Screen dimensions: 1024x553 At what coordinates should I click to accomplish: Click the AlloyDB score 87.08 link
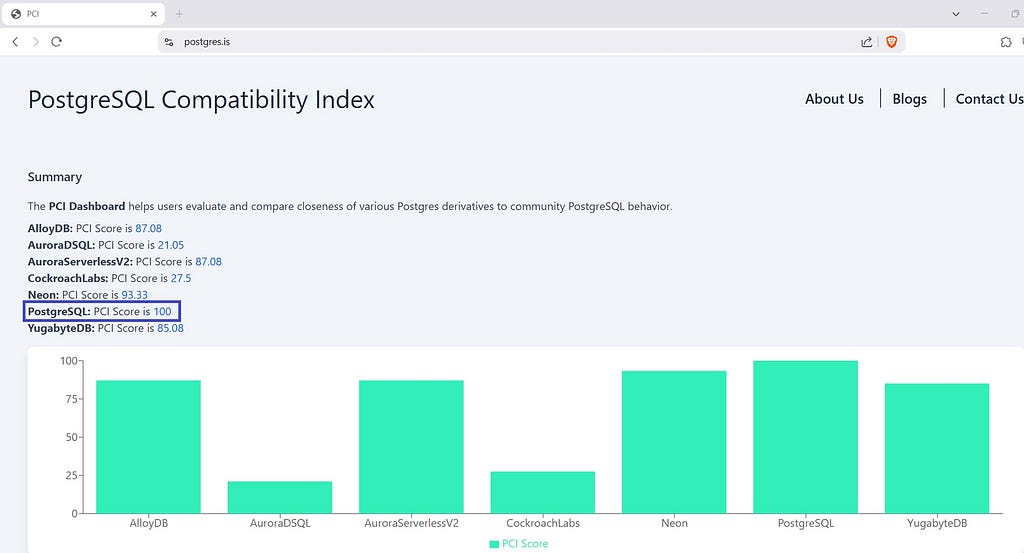(148, 228)
